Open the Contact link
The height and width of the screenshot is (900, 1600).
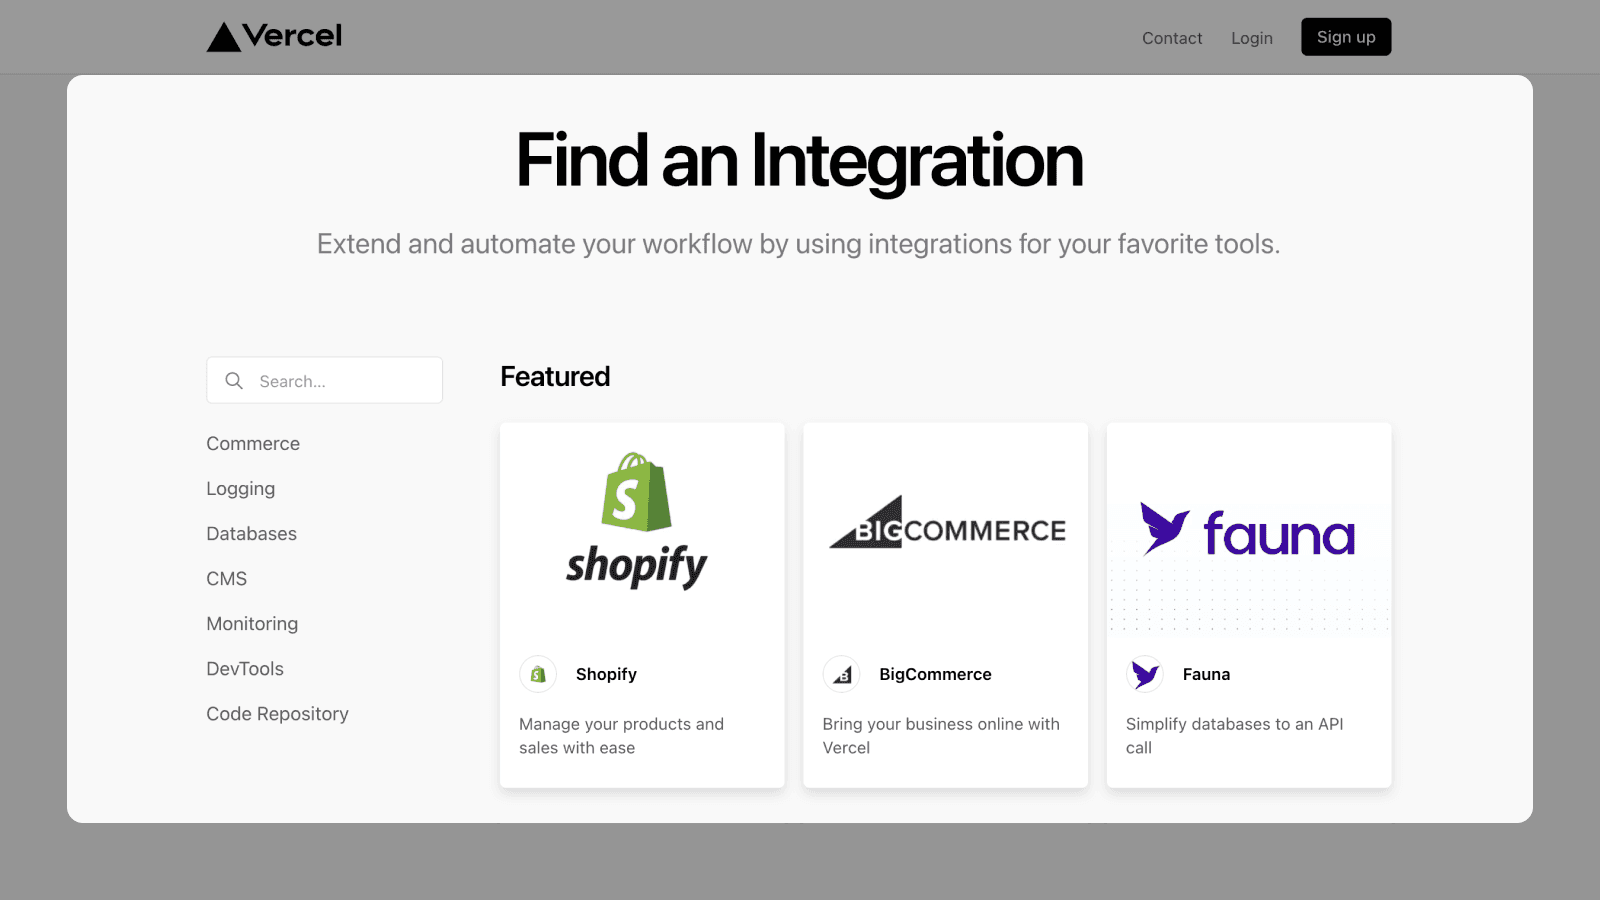click(1172, 38)
